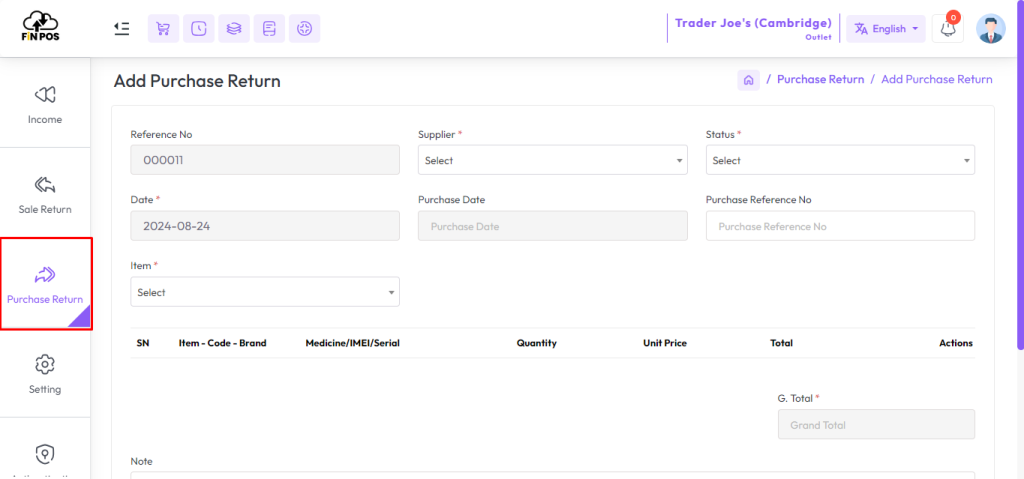
Task: Open the user profile avatar
Action: point(991,29)
